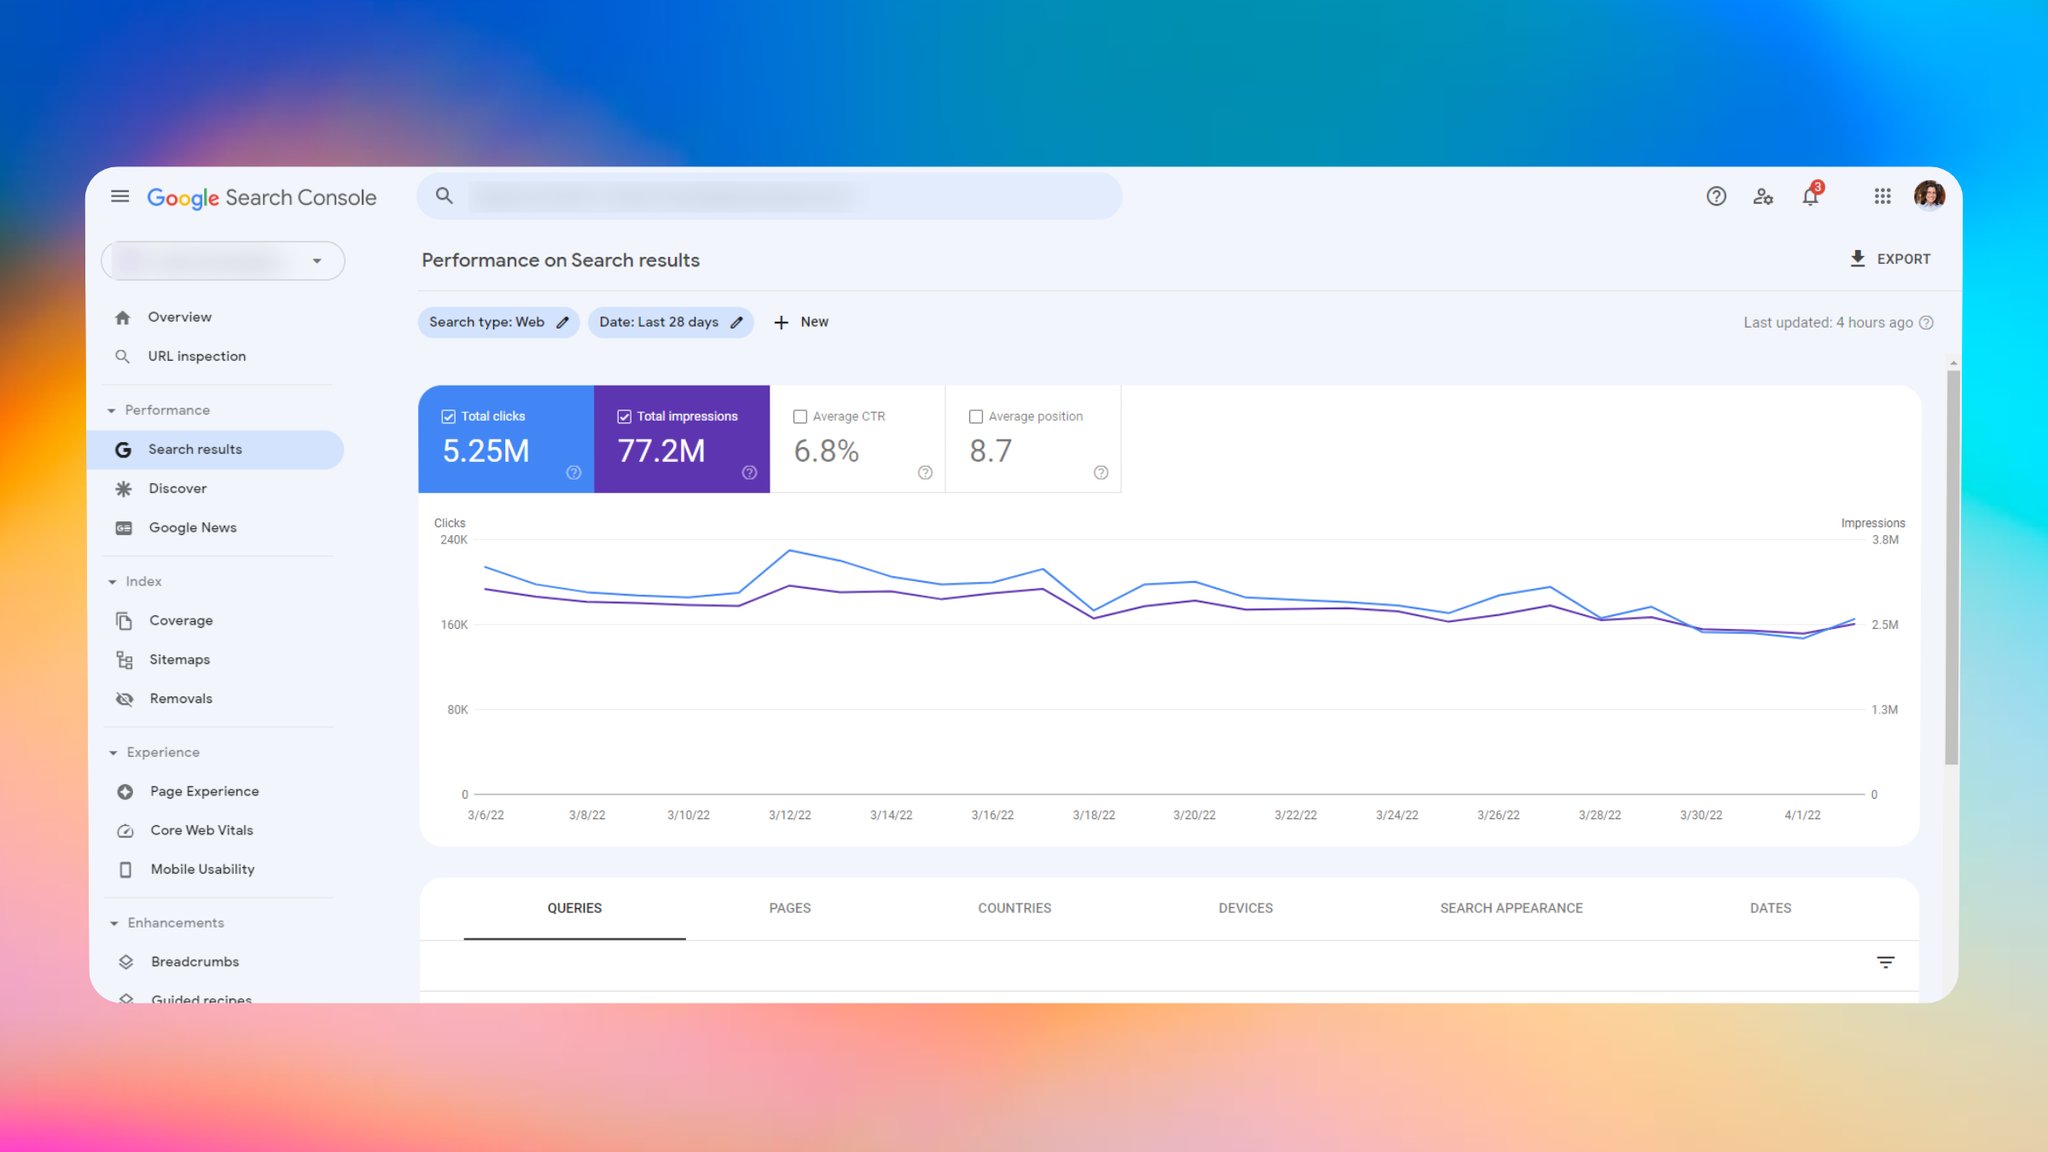The height and width of the screenshot is (1152, 2048).
Task: Collapse the Index section
Action: point(112,582)
